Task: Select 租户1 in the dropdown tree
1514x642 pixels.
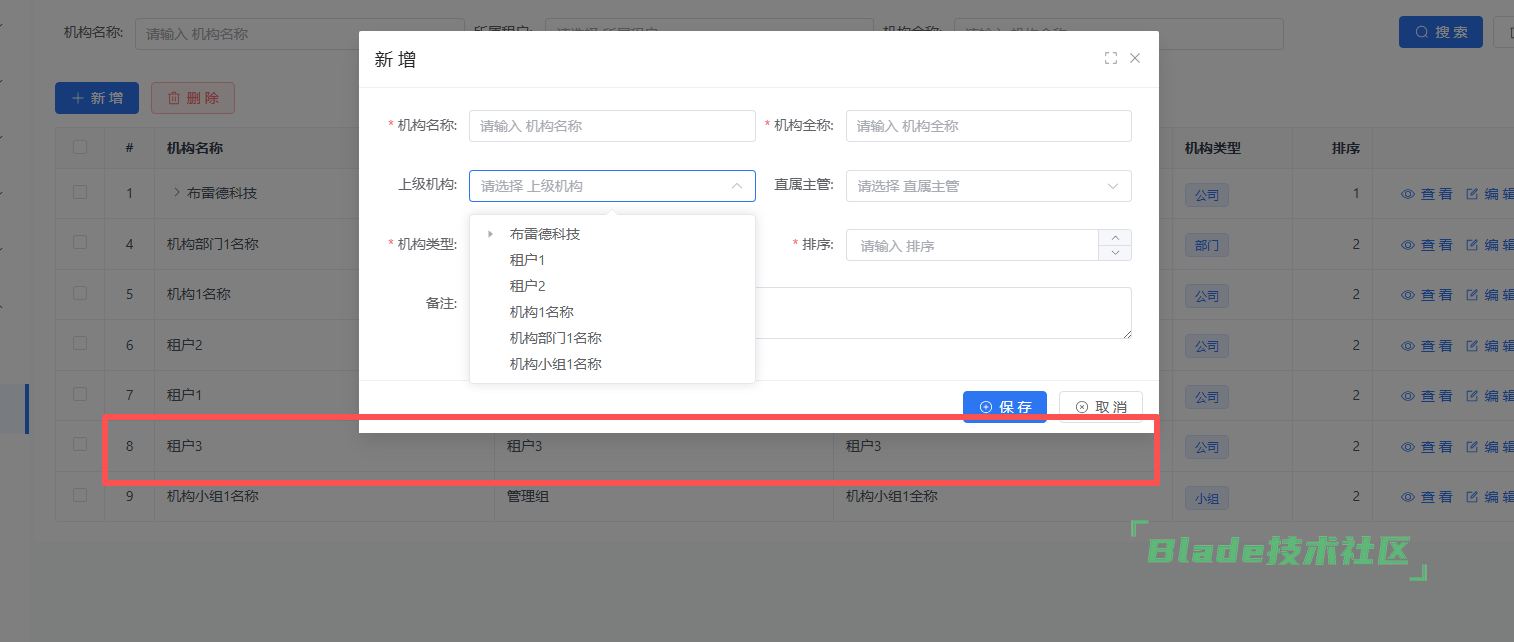Action: tap(527, 260)
